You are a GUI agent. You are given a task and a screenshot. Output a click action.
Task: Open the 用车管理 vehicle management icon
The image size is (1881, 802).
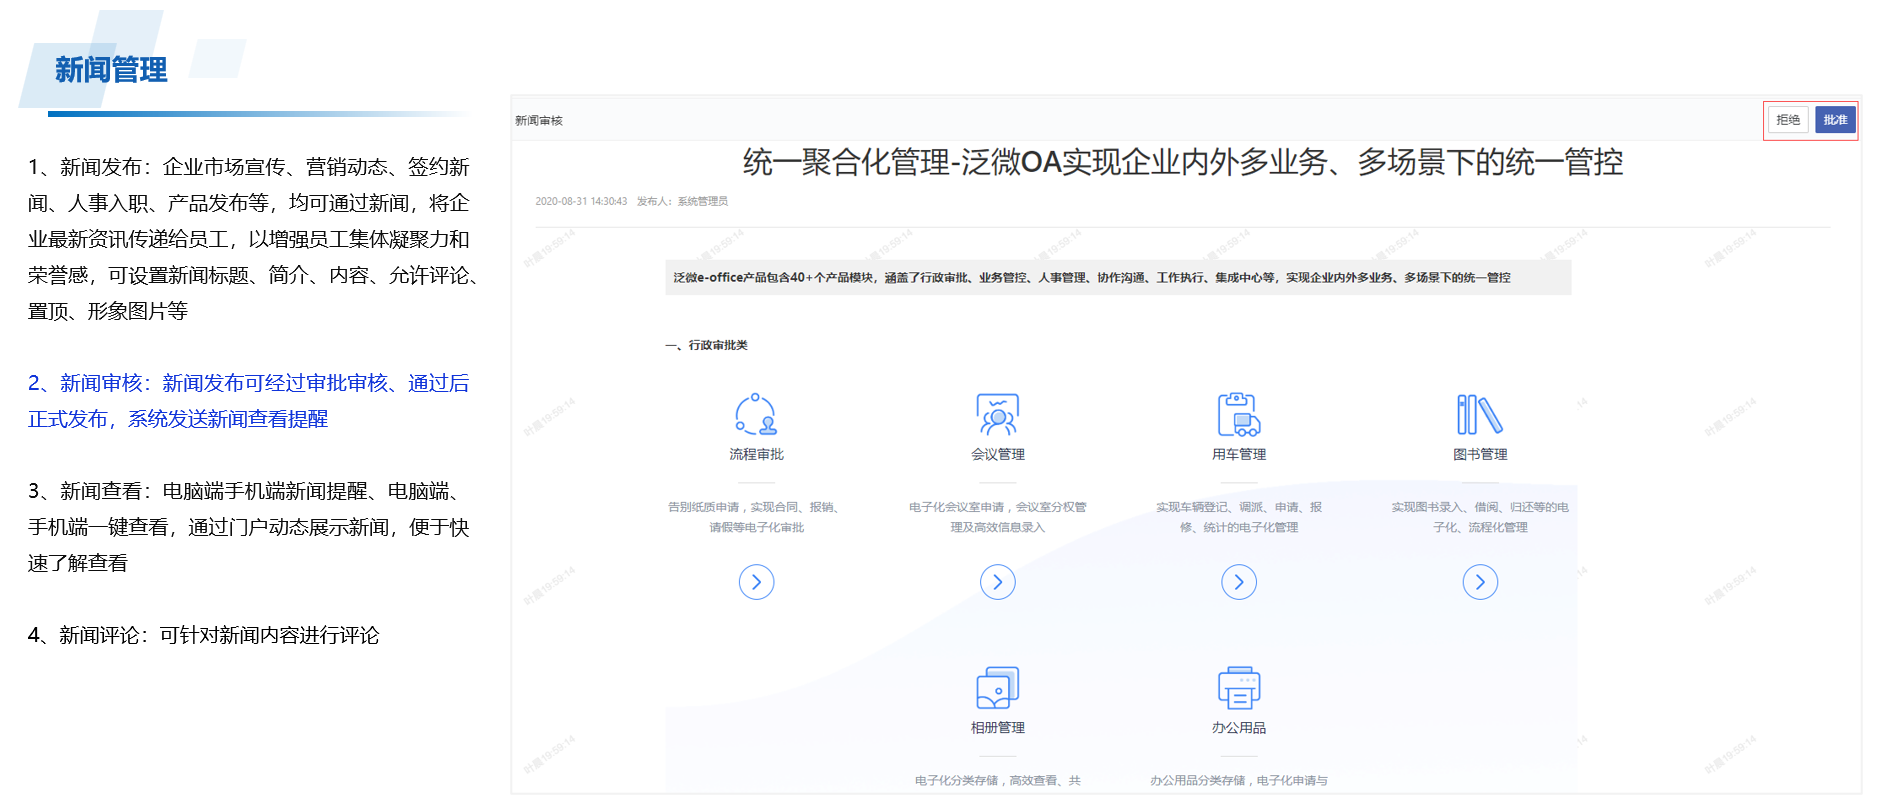click(1239, 414)
